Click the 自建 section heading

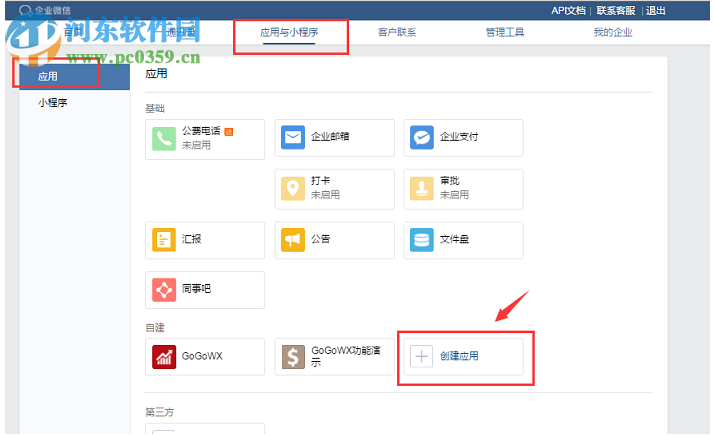(155, 328)
